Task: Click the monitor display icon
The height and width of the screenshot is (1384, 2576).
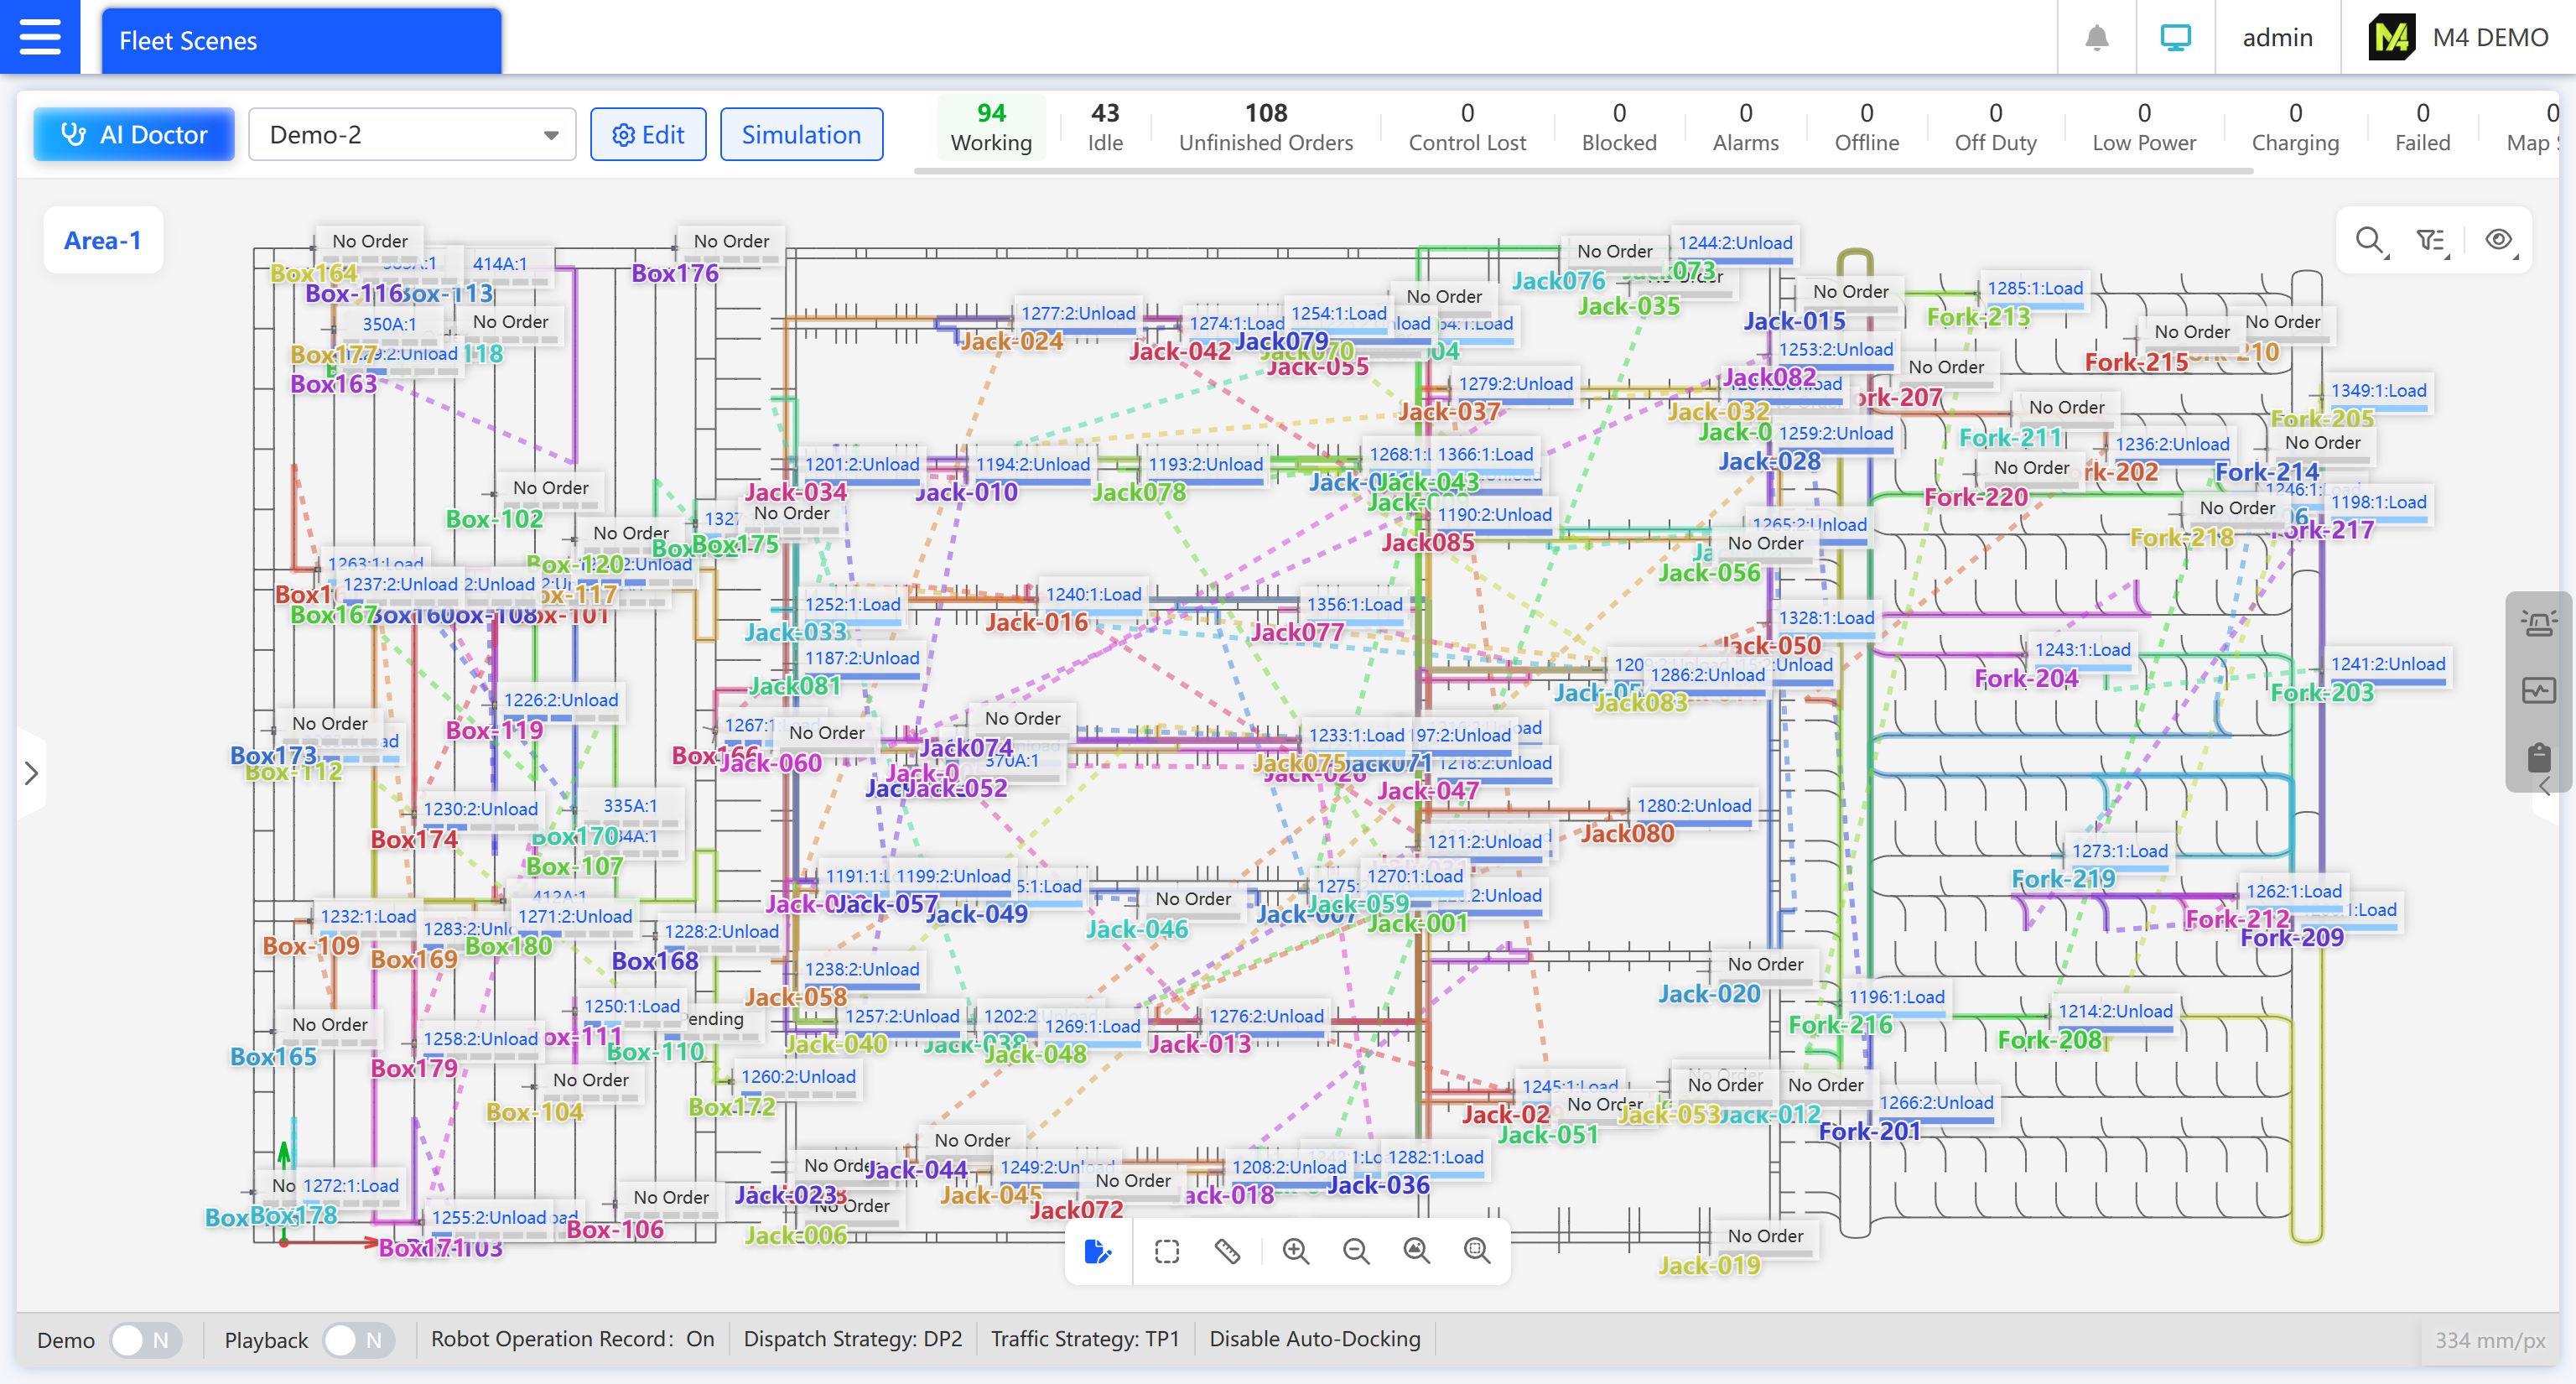Action: point(2175,38)
